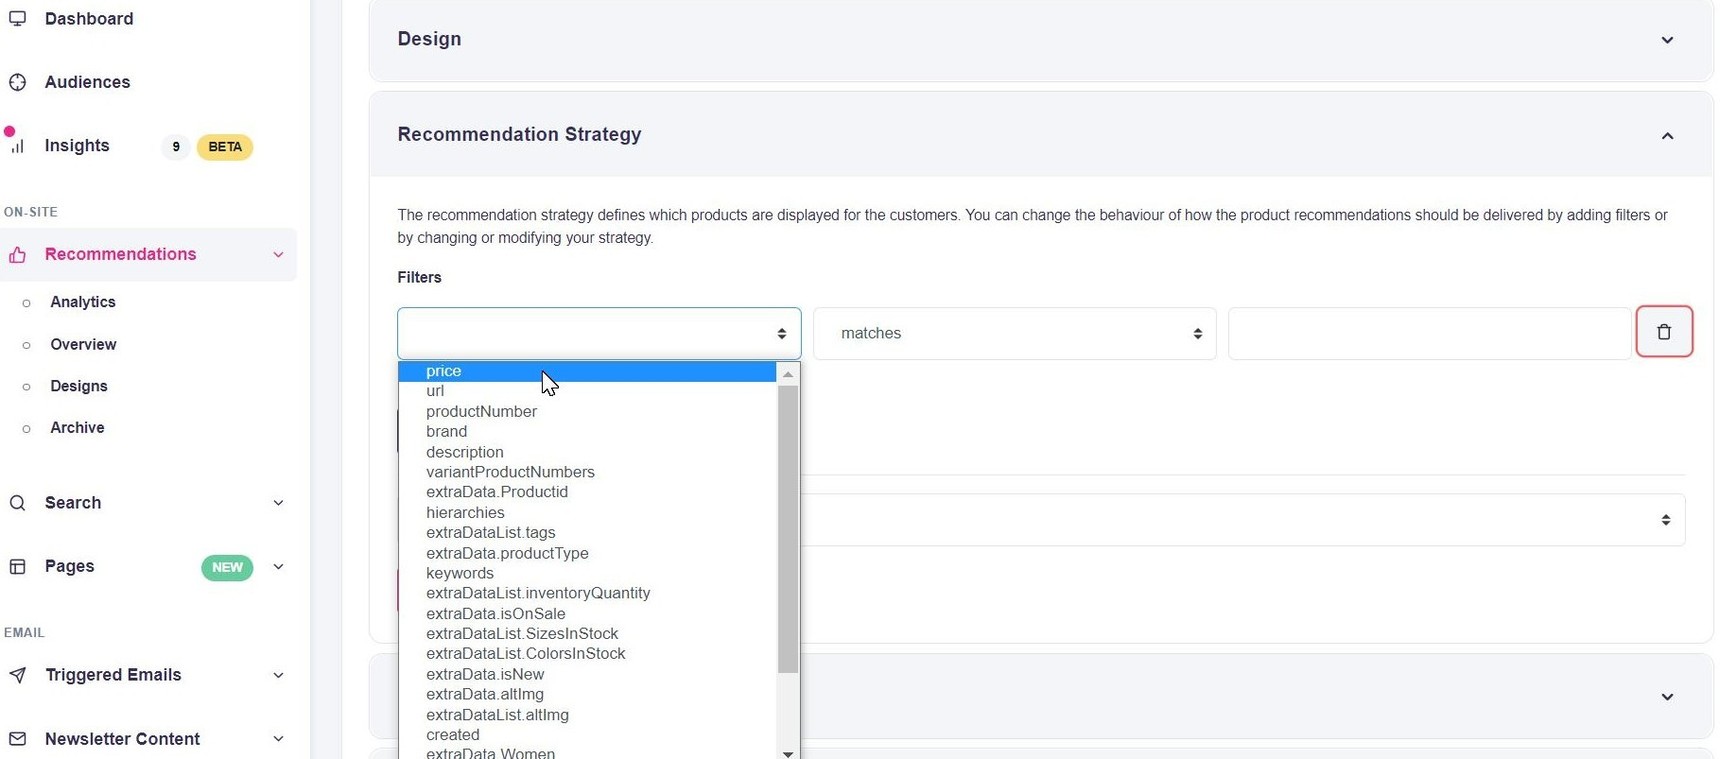Choose brand in the filter list
Viewport: 1720px width, 759px height.
tap(447, 432)
